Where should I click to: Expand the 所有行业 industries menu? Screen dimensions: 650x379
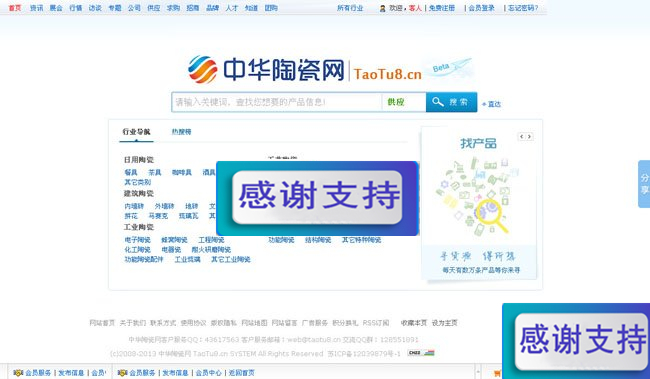pos(350,8)
